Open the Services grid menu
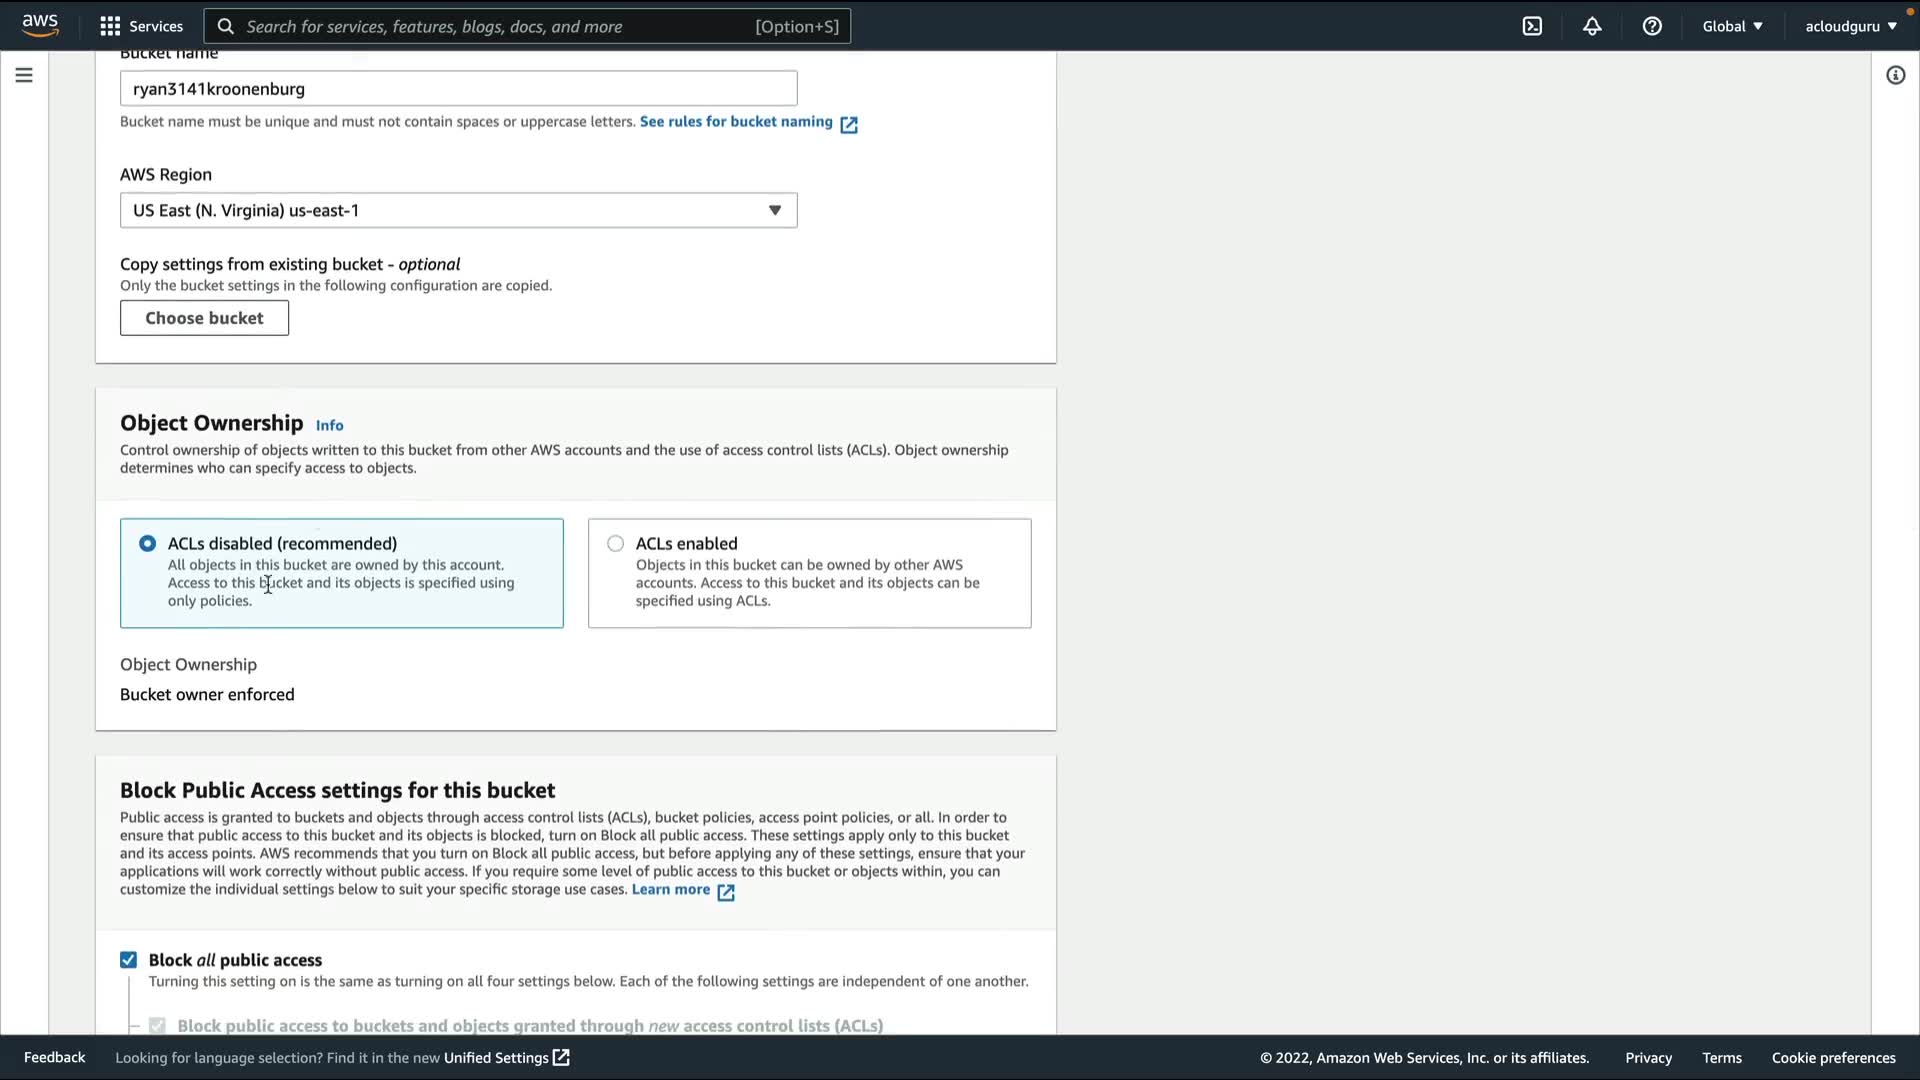Image resolution: width=1920 pixels, height=1080 pixels. pyautogui.click(x=141, y=26)
